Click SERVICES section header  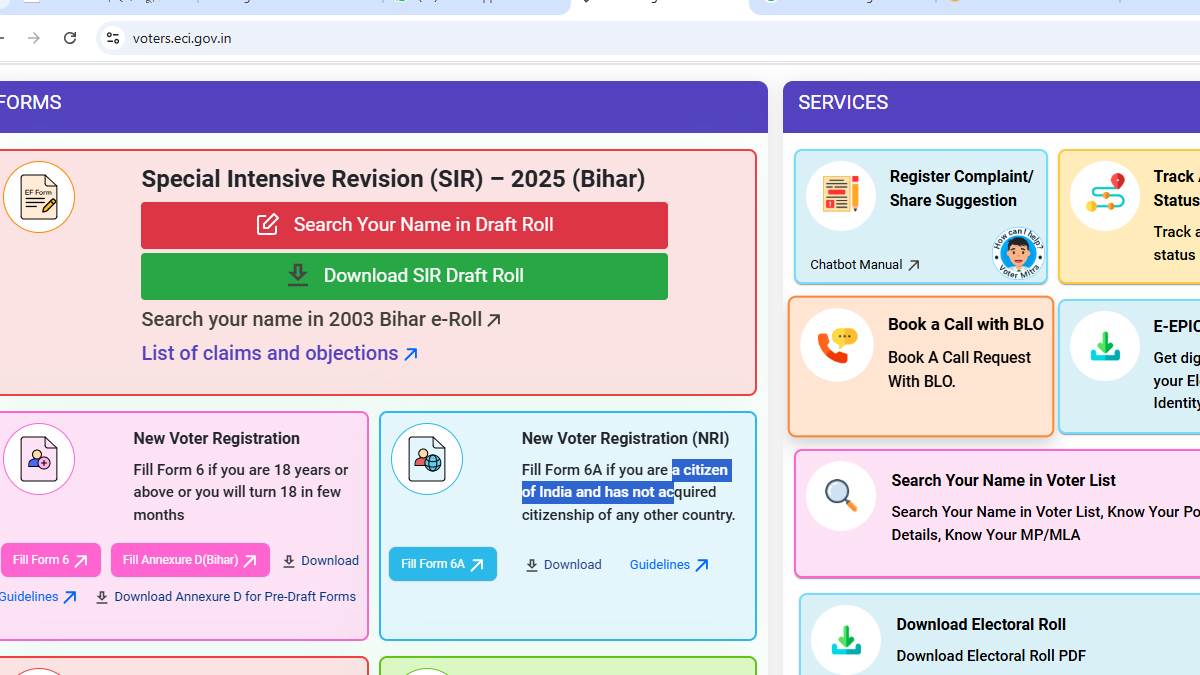click(x=843, y=103)
